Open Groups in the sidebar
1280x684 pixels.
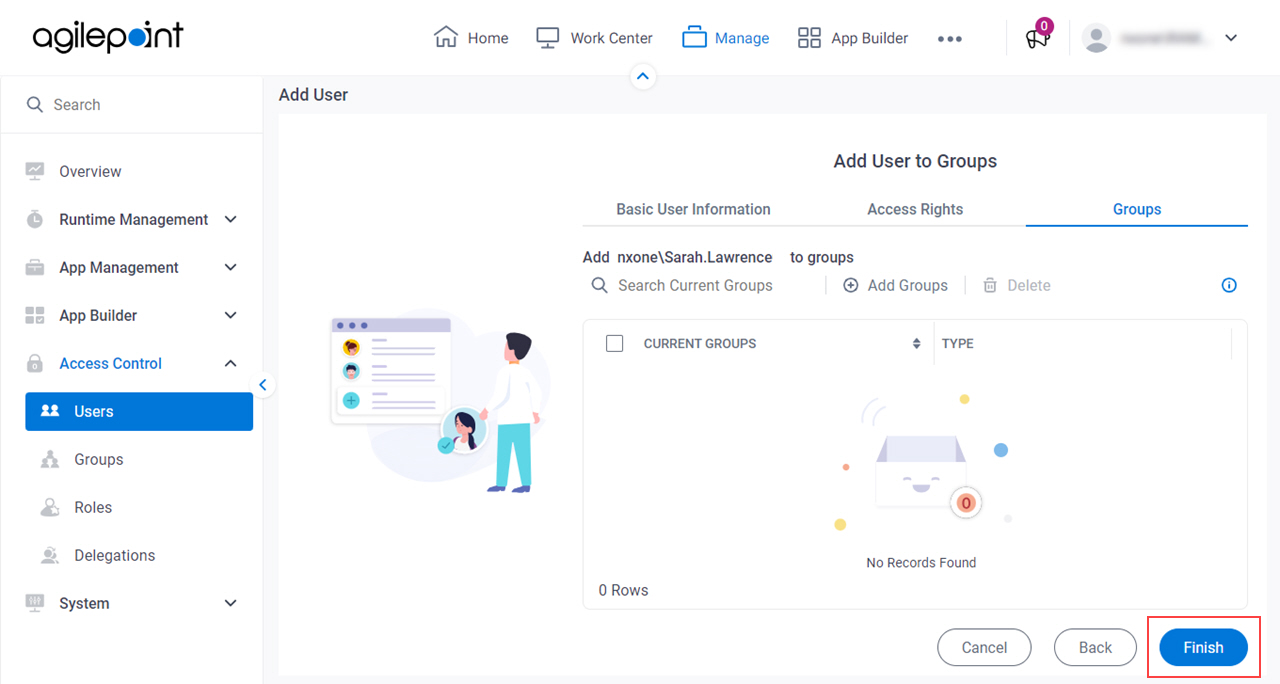pyautogui.click(x=98, y=459)
